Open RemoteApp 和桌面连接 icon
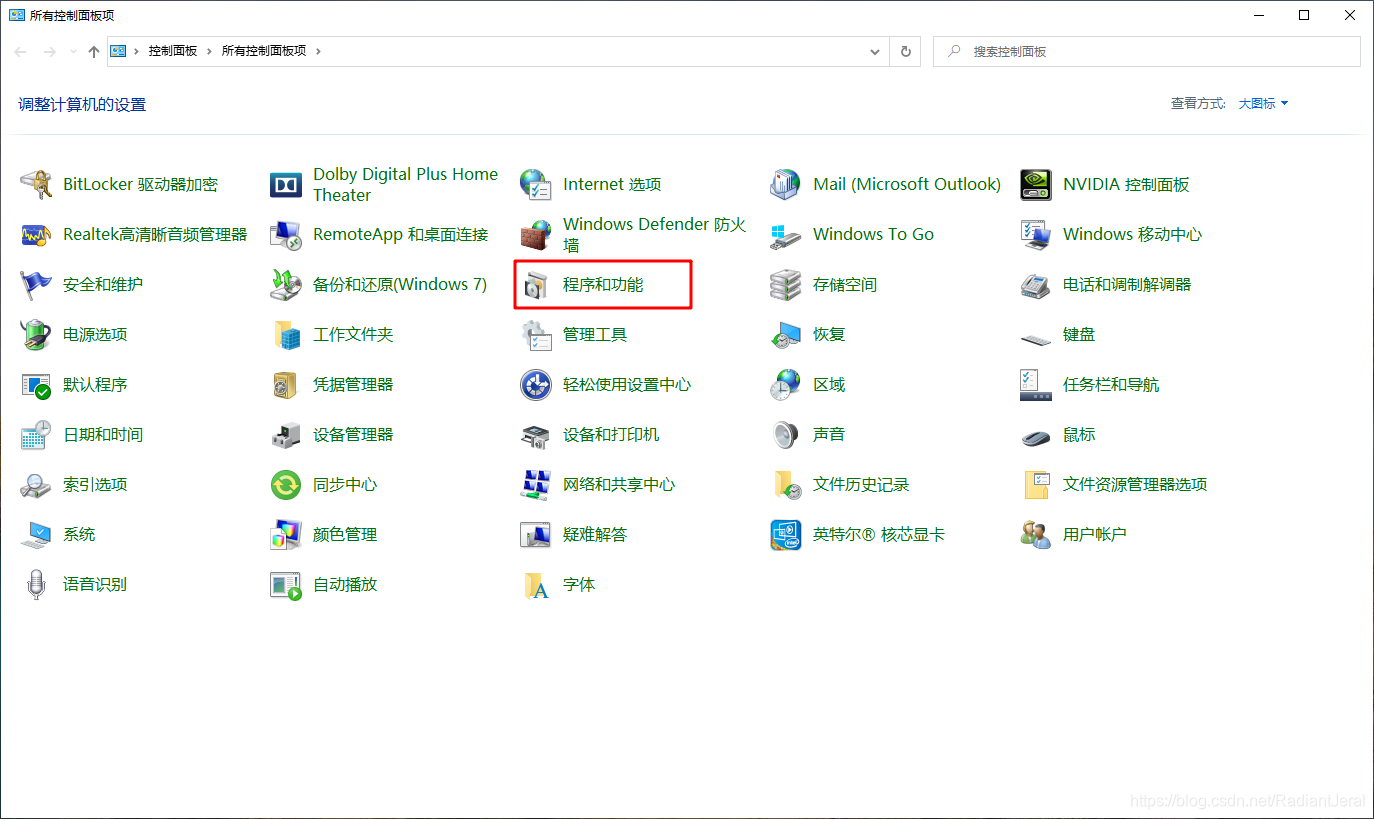Screen dimensions: 1374x819 coord(286,234)
